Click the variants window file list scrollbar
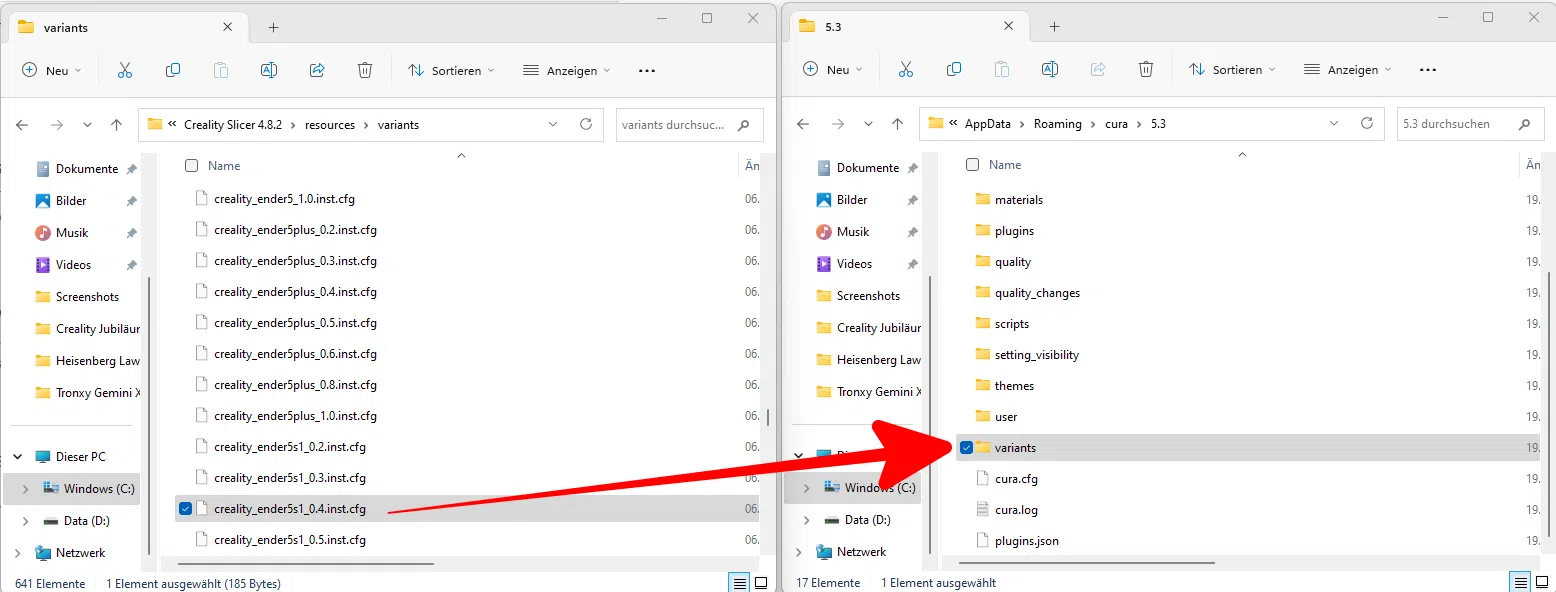This screenshot has height=592, width=1556. click(x=768, y=416)
